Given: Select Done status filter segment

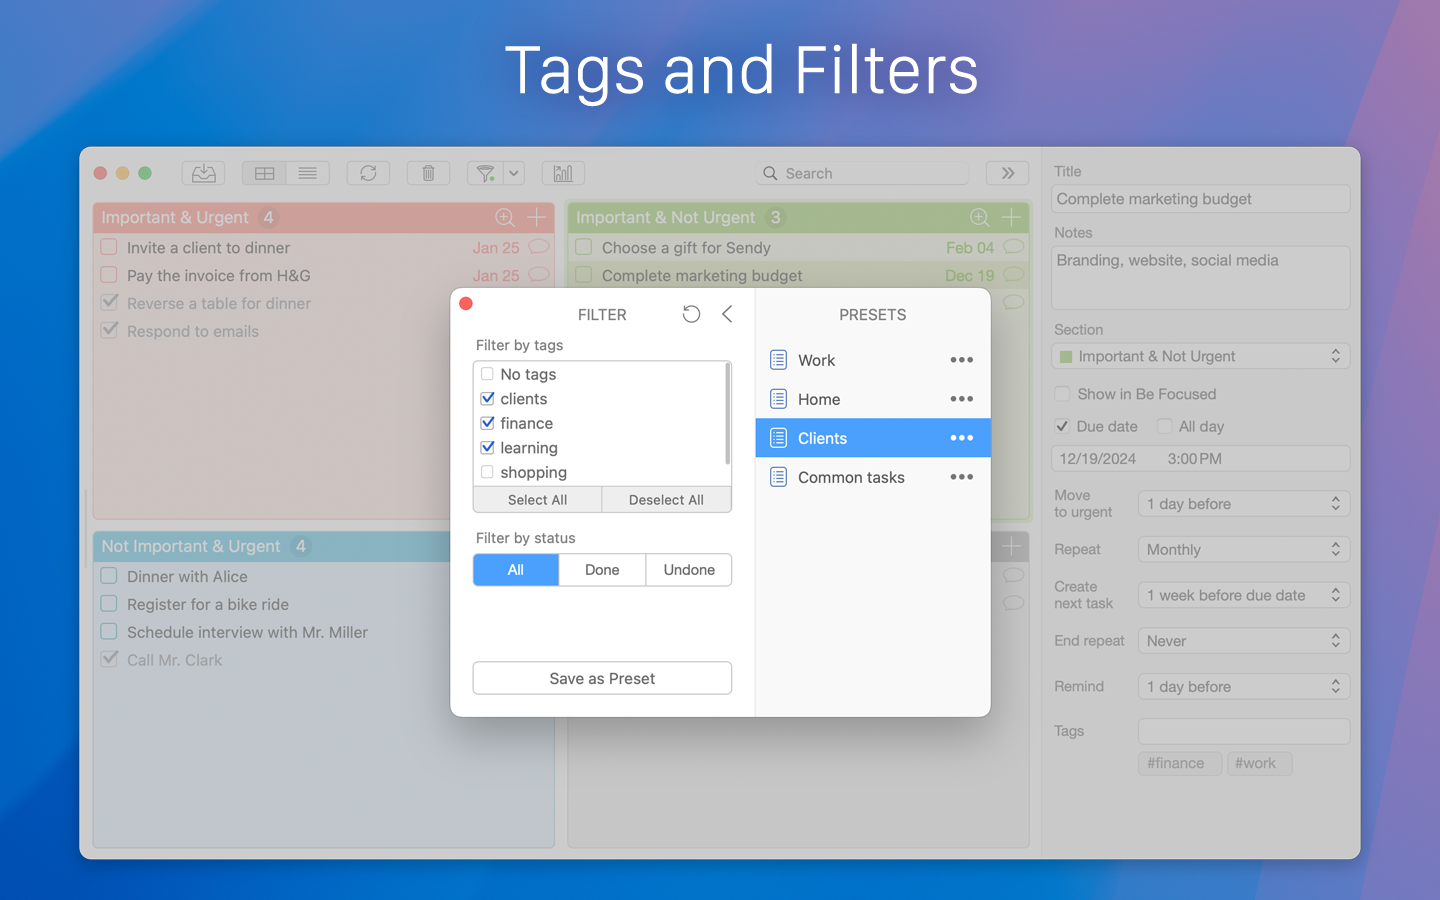Looking at the screenshot, I should (x=602, y=570).
